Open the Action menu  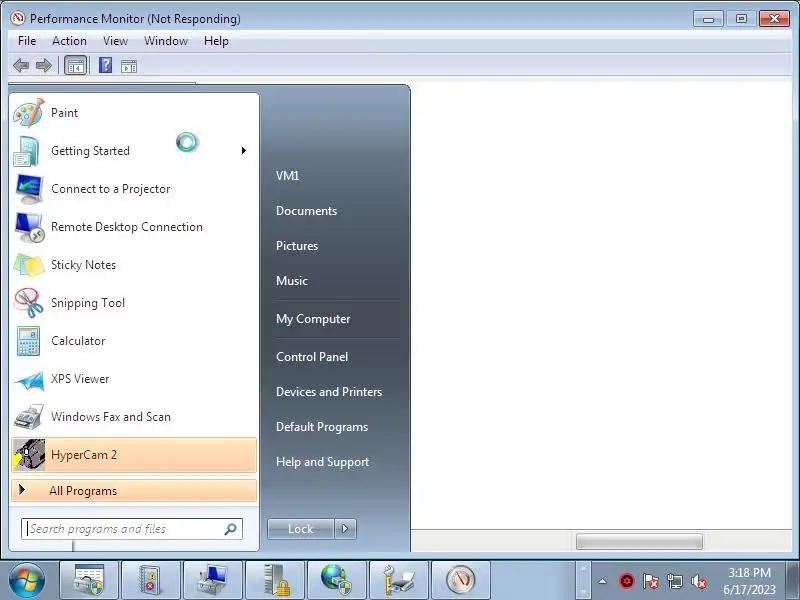click(69, 41)
